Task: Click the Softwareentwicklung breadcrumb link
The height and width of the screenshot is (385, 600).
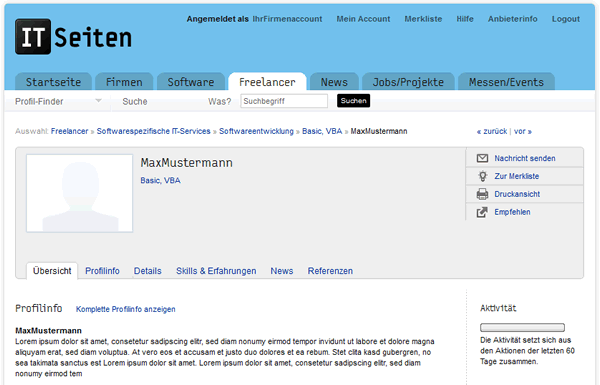Action: coord(256,131)
